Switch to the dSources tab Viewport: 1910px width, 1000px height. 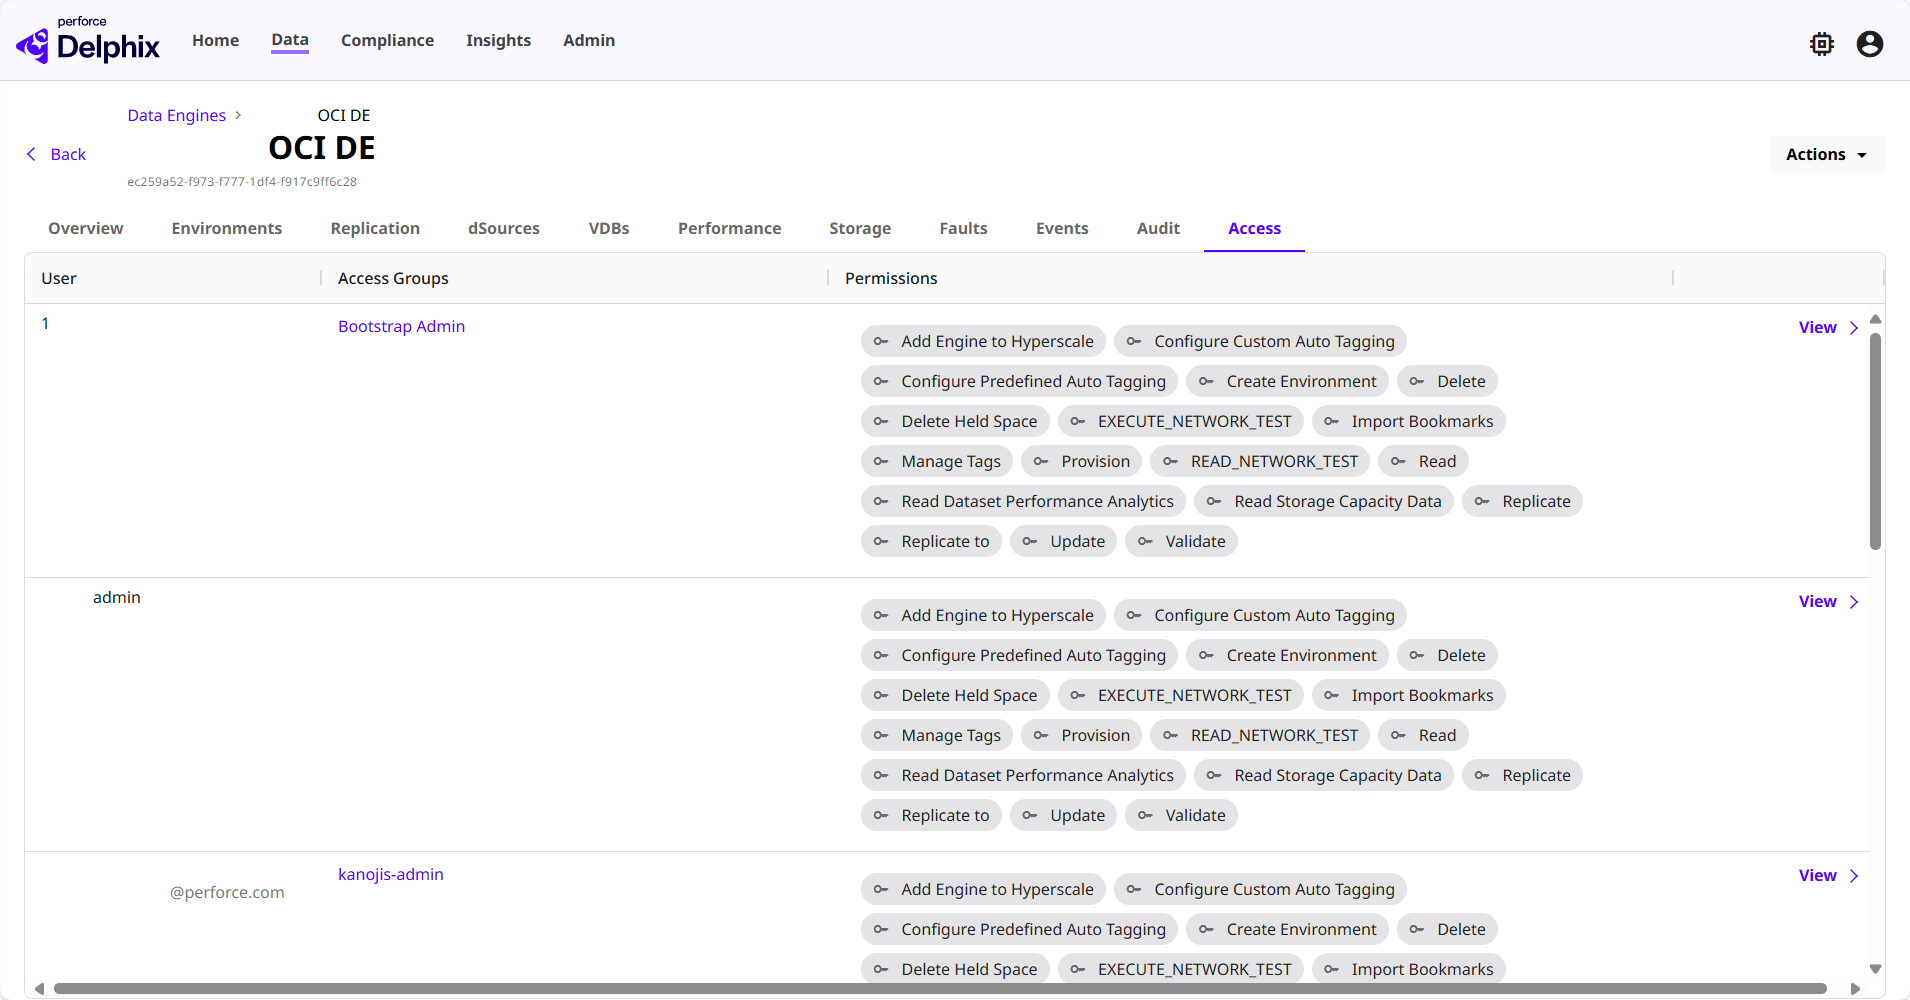[x=504, y=228]
